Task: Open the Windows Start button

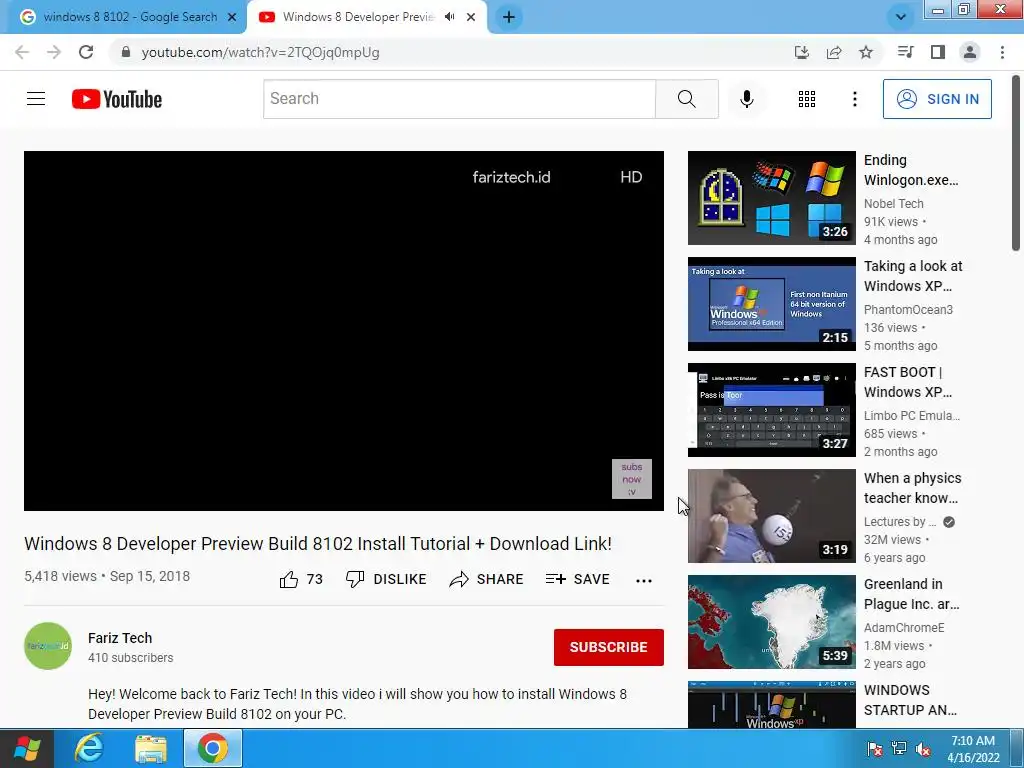Action: [x=26, y=748]
